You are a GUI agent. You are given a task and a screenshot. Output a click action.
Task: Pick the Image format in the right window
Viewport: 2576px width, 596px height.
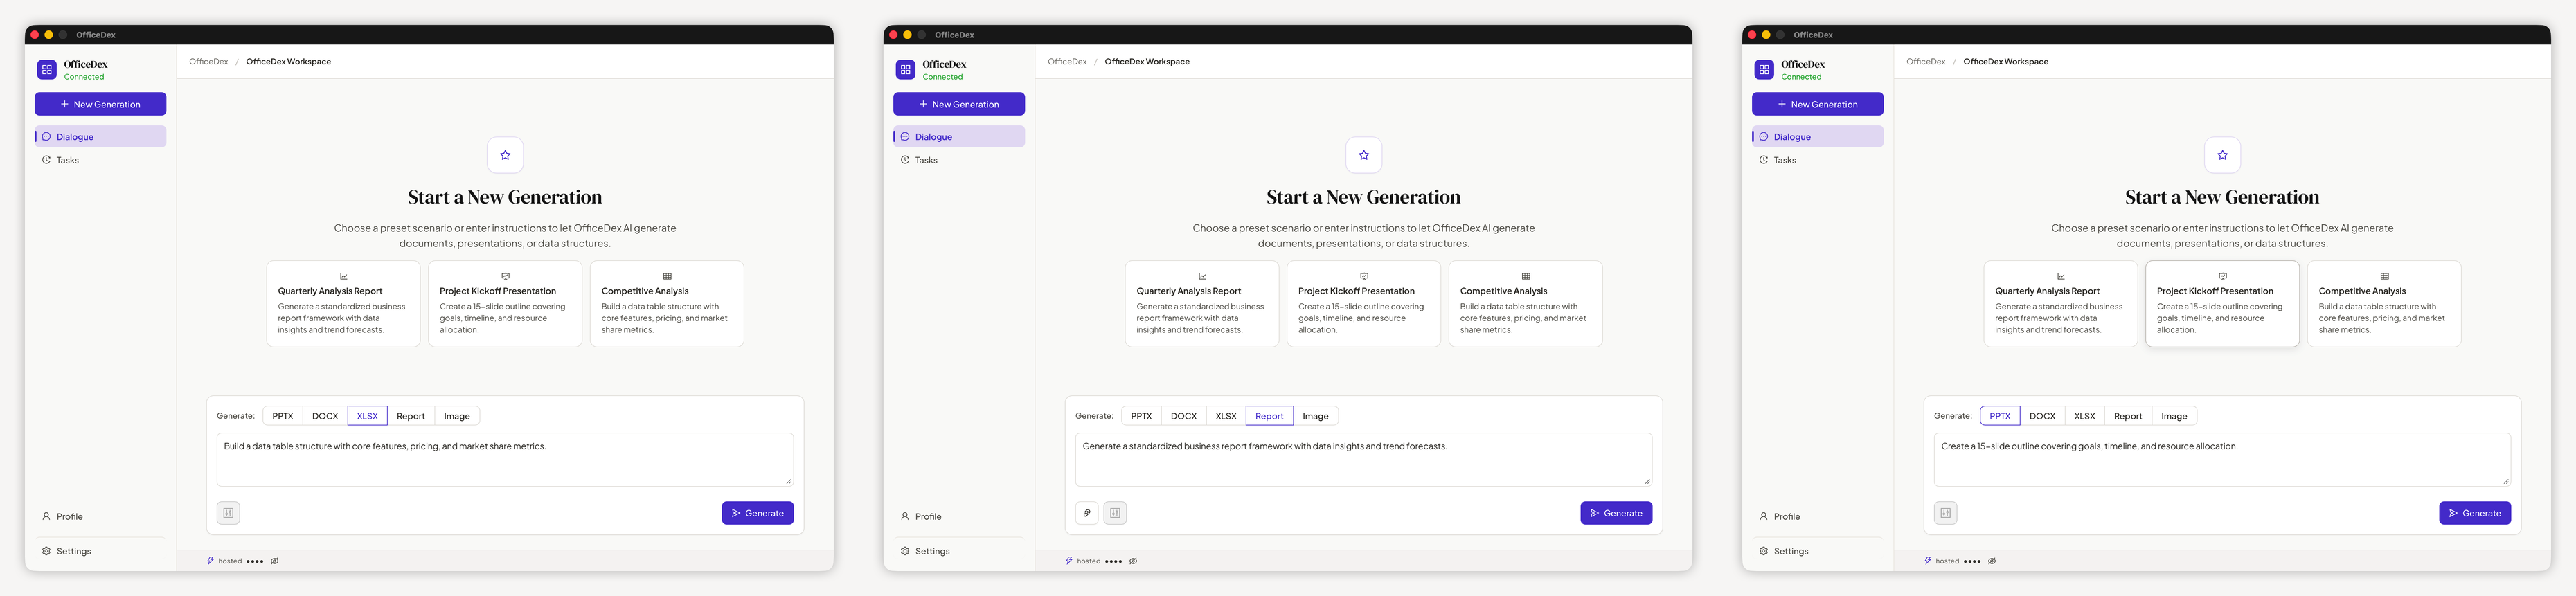pos(2174,416)
